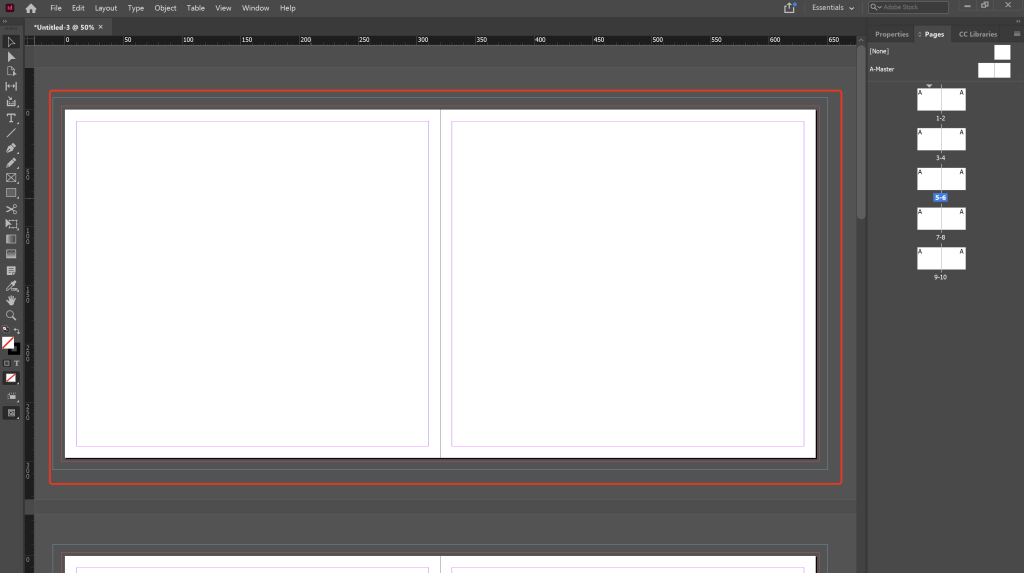Select the 7-8 spread thumbnail
This screenshot has width=1024, height=573.
[941, 218]
